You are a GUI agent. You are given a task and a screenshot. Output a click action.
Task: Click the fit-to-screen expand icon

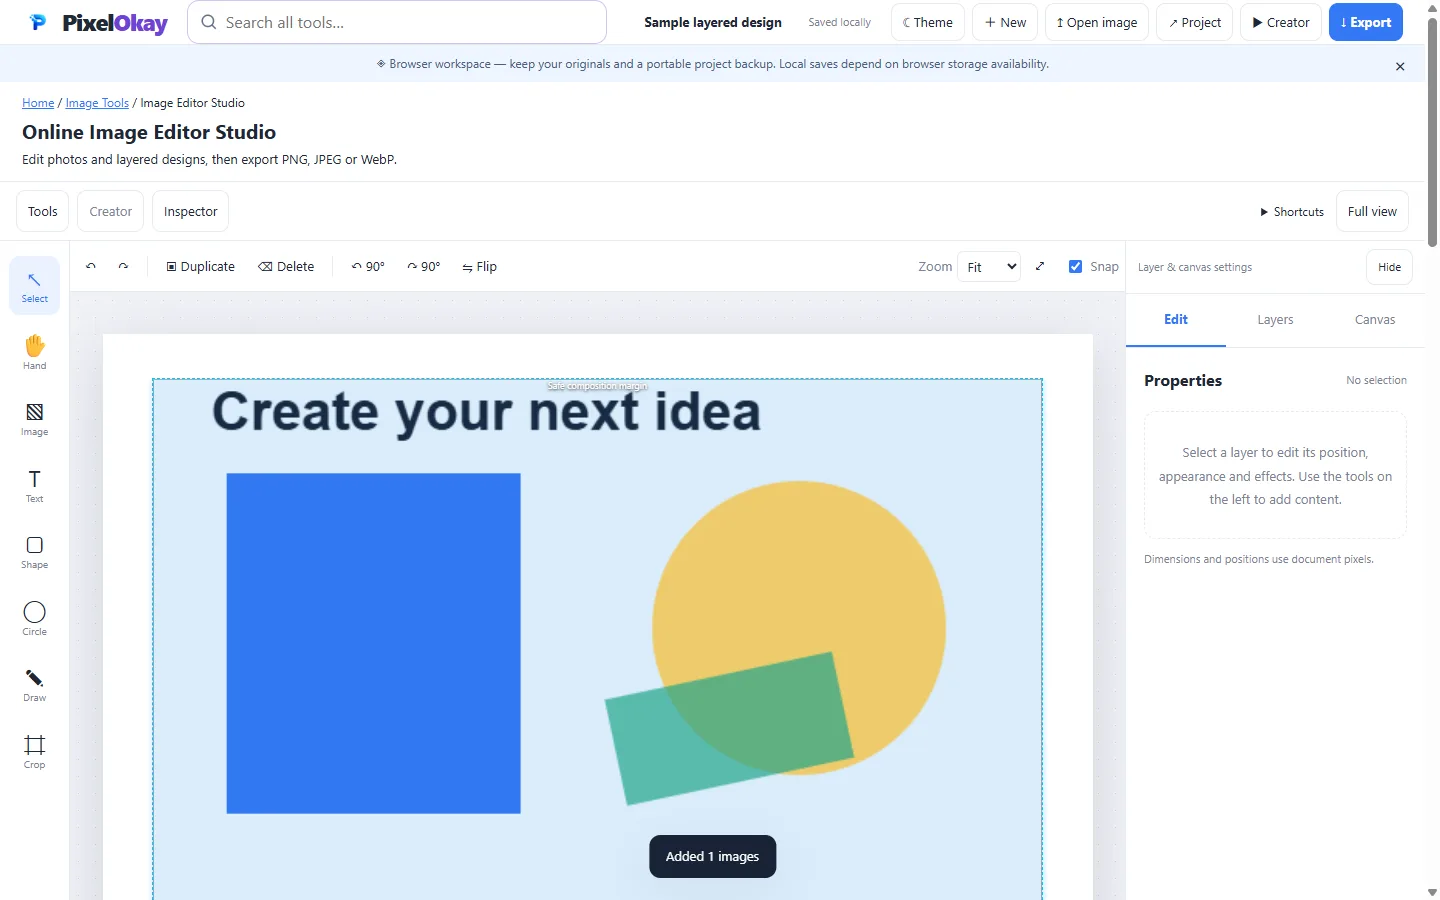coord(1040,267)
